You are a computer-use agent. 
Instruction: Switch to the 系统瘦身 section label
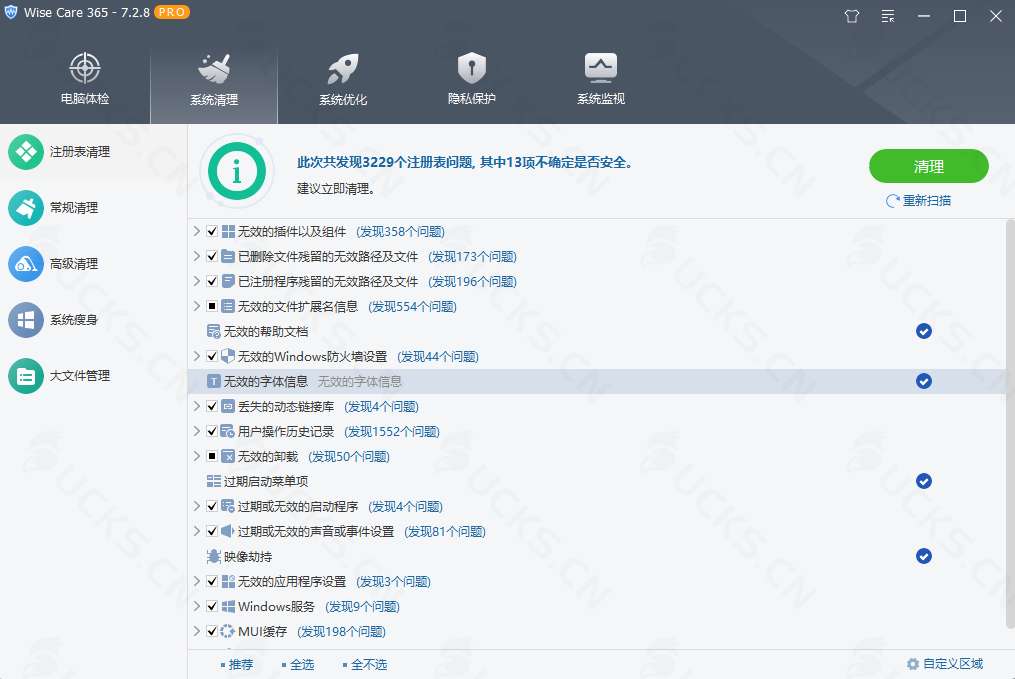(x=74, y=320)
